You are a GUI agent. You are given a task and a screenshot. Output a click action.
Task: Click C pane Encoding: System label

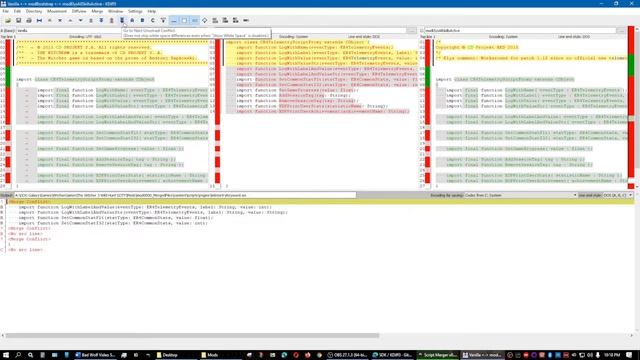coord(503,37)
